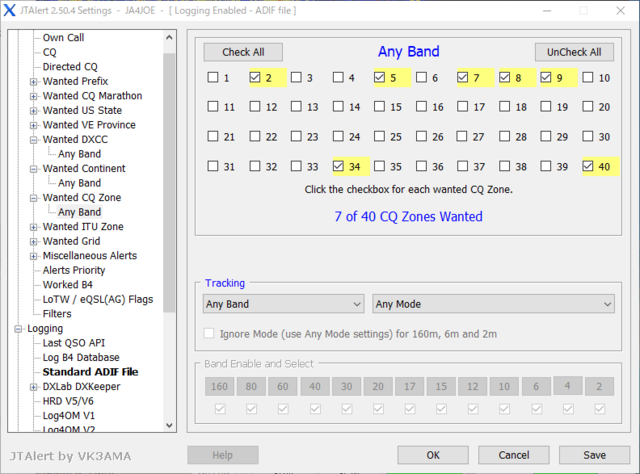Toggle Ignore Mode for 160m, 6m and 2m
The width and height of the screenshot is (640, 474).
click(209, 334)
